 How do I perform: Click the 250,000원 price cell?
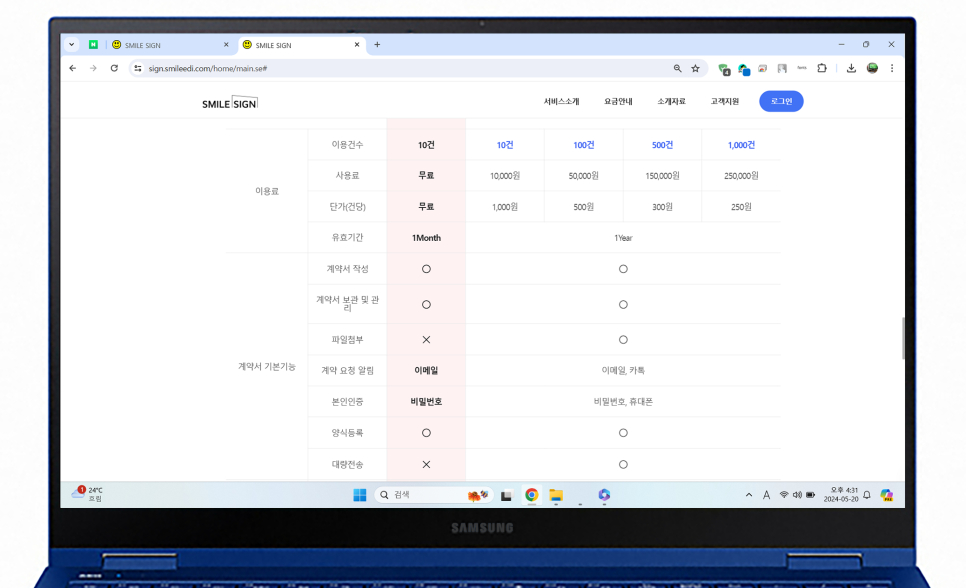741,176
